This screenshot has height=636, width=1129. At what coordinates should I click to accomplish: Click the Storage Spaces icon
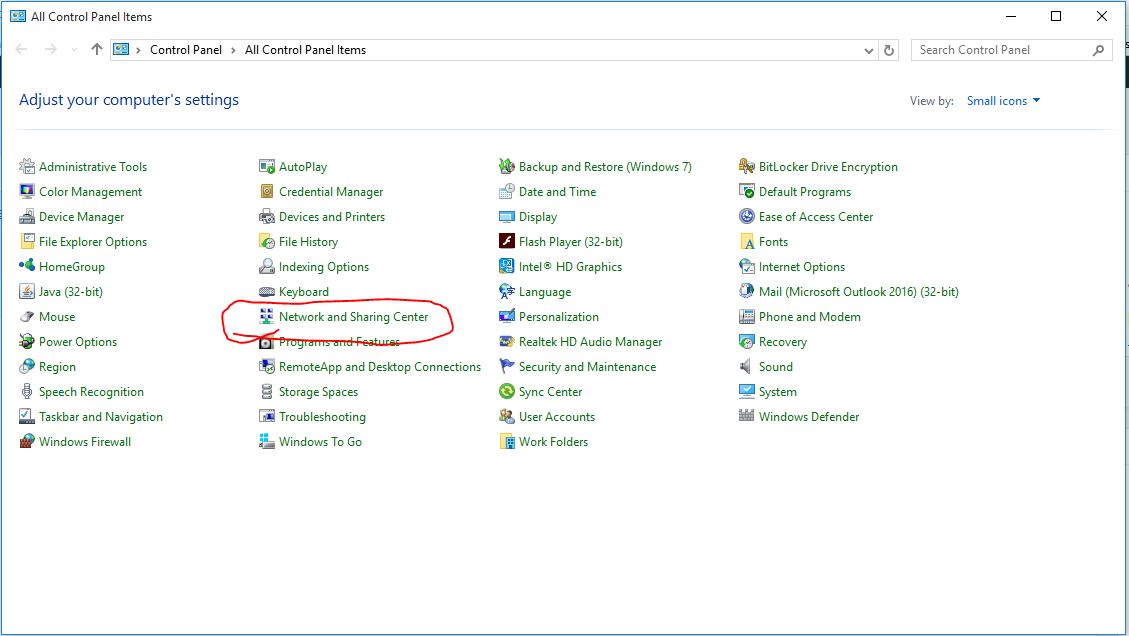point(266,392)
